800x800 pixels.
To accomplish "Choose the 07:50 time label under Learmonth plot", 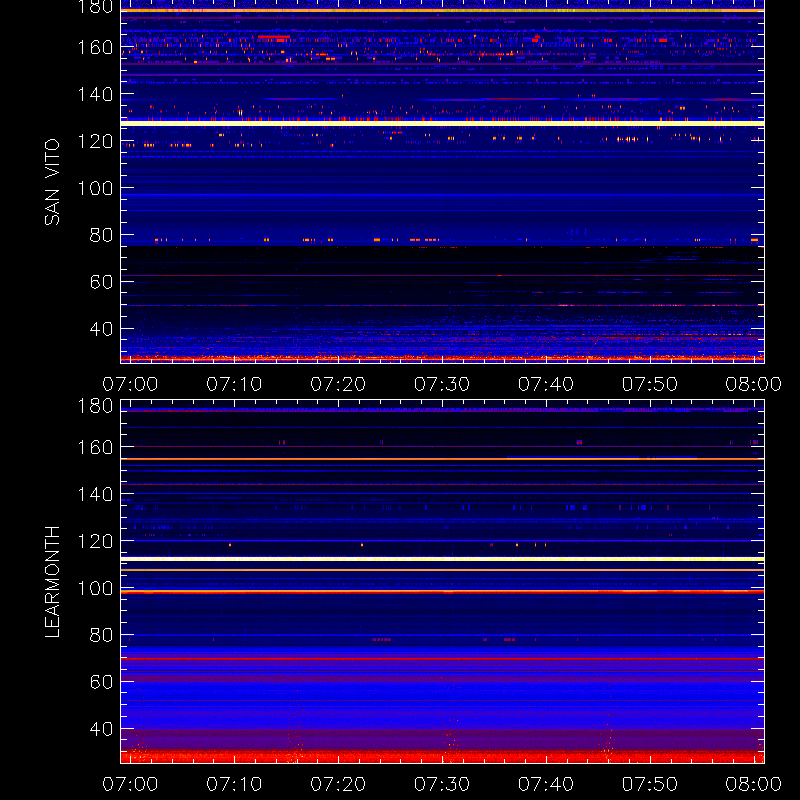I will (649, 784).
